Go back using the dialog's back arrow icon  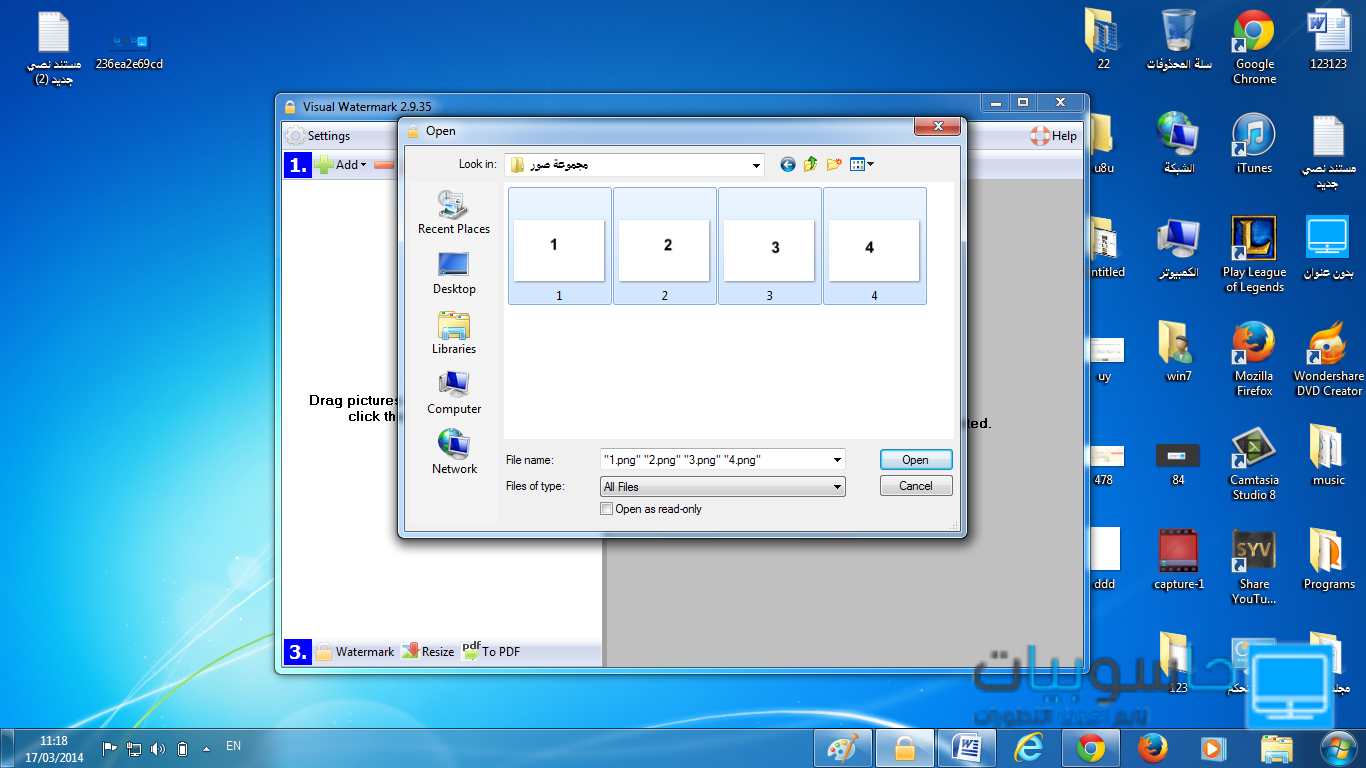pos(788,164)
